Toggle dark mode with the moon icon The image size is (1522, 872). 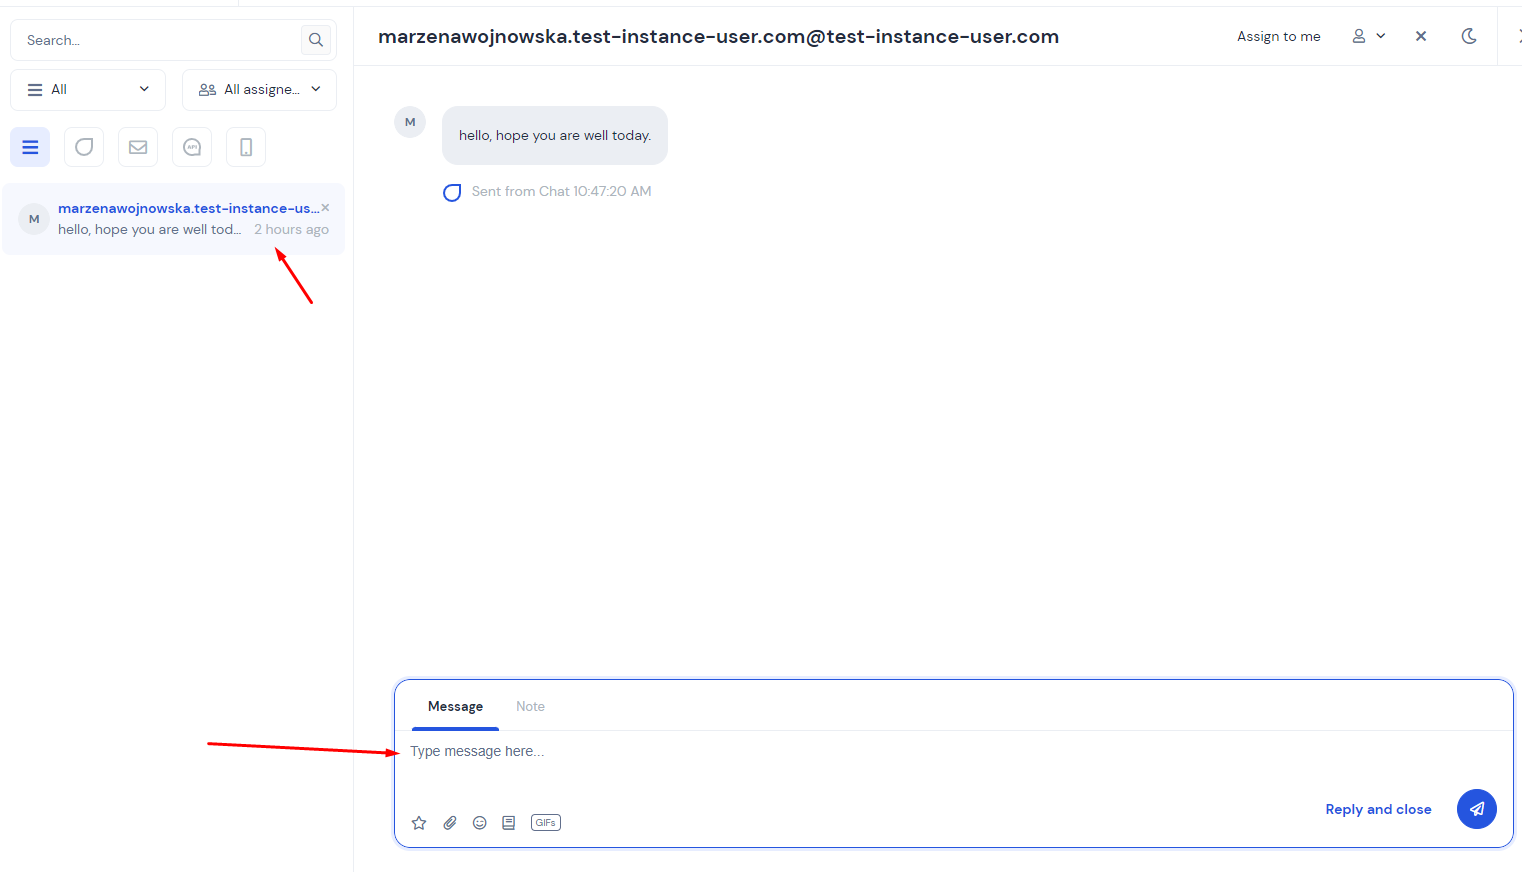1469,36
